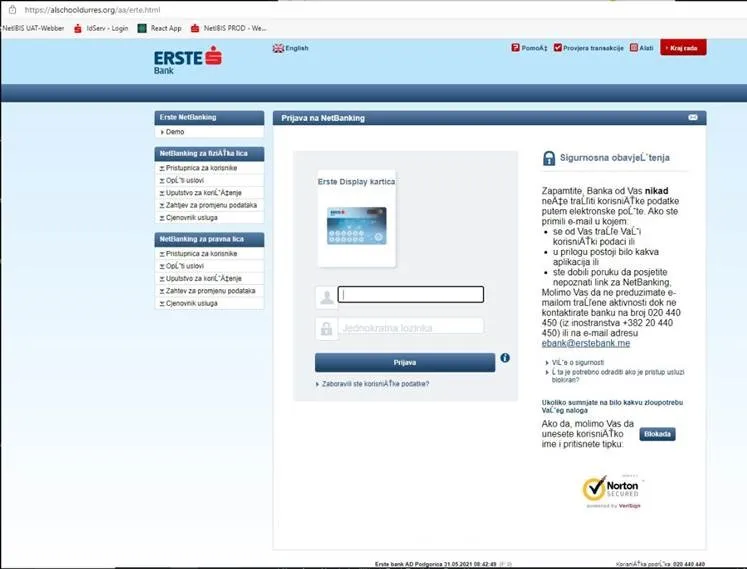Open the IdServ - Login bookmark

tap(101, 28)
